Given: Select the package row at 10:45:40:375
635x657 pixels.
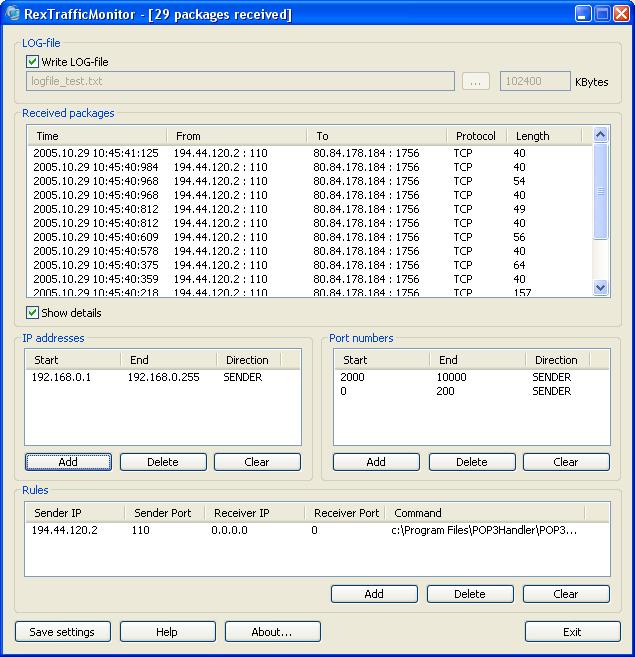Looking at the screenshot, I should pos(309,265).
